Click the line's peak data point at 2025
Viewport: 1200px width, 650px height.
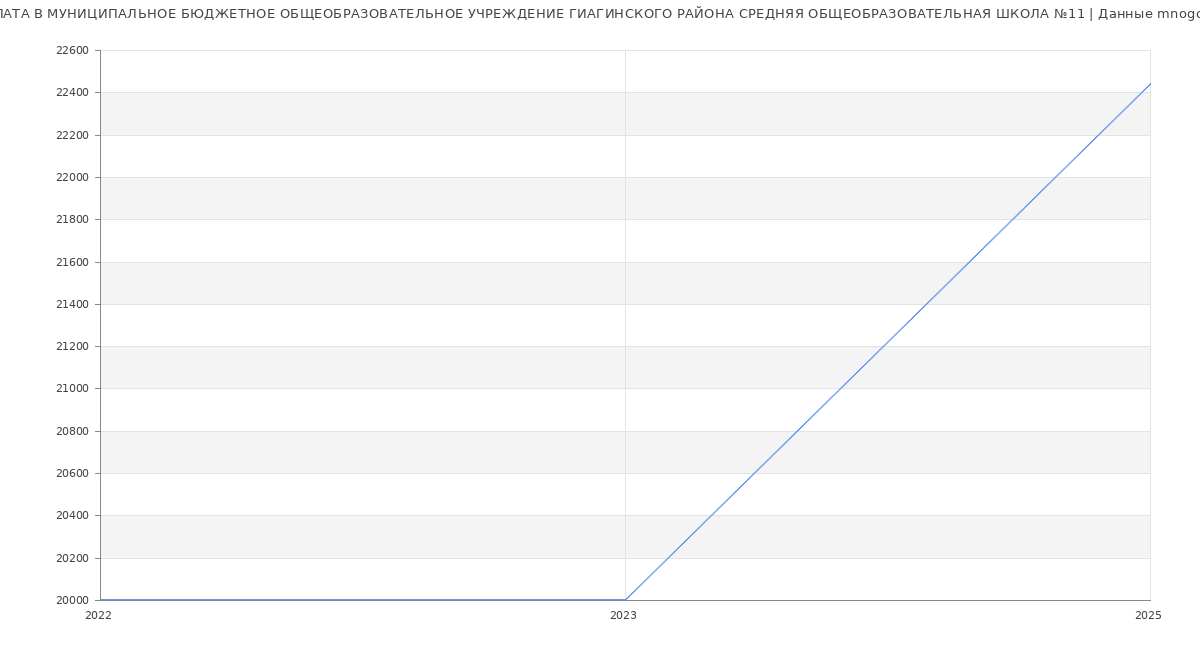[1150, 84]
